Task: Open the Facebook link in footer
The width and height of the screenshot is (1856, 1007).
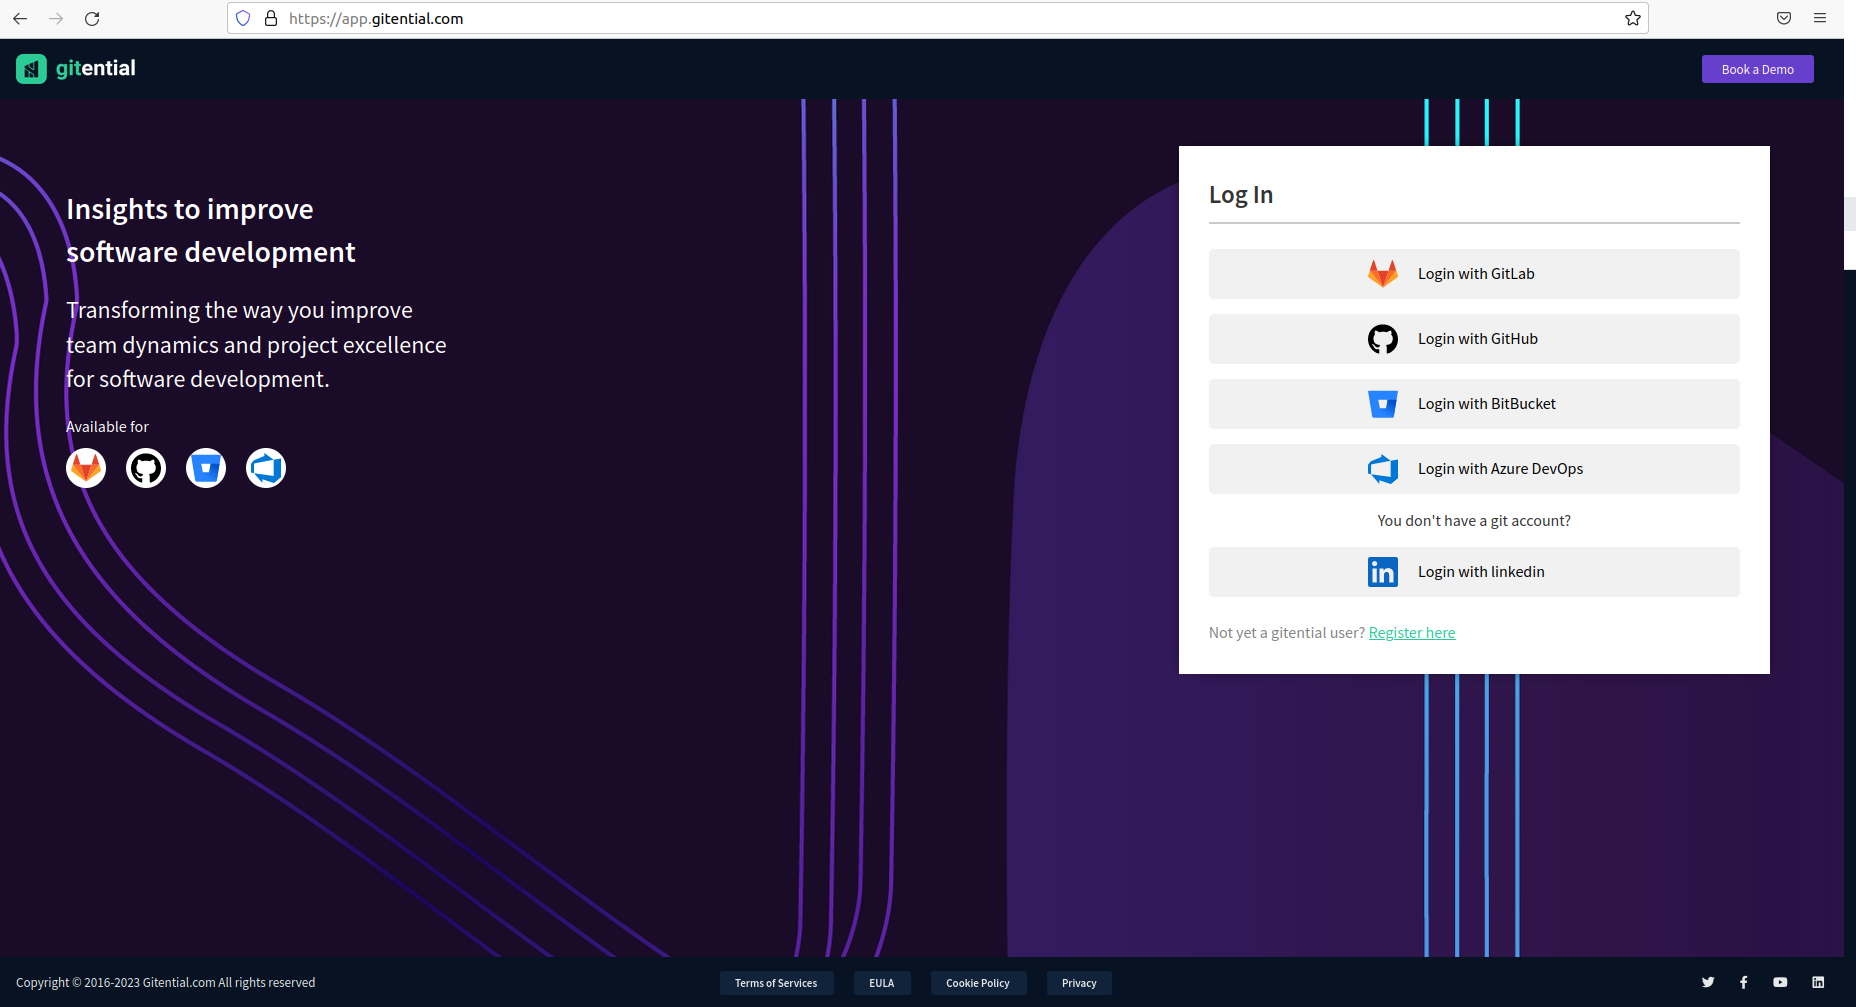Action: 1744,983
